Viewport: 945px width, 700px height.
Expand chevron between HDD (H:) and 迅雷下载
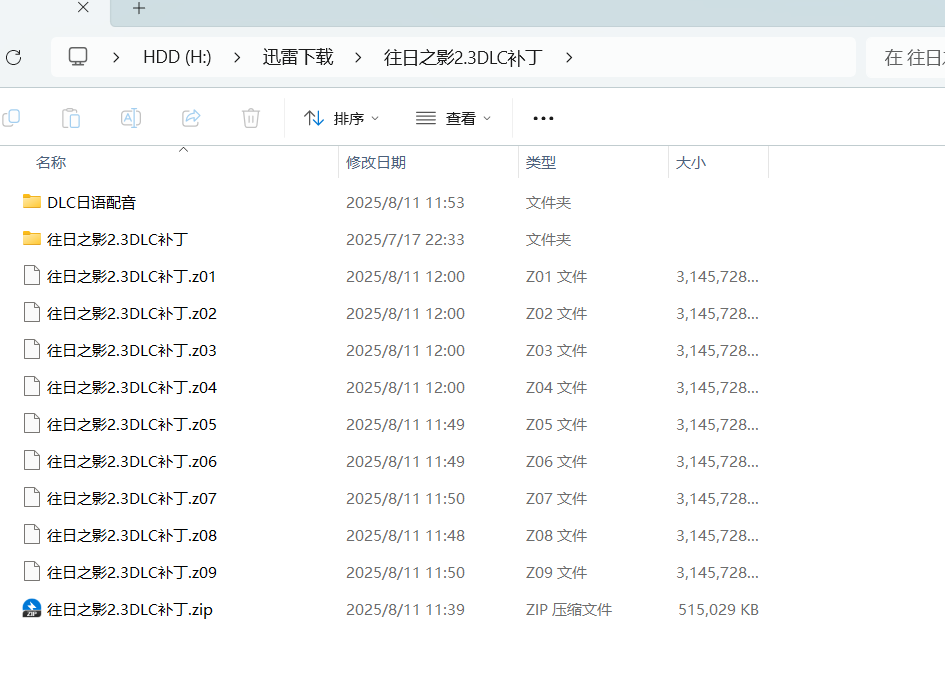pyautogui.click(x=237, y=57)
